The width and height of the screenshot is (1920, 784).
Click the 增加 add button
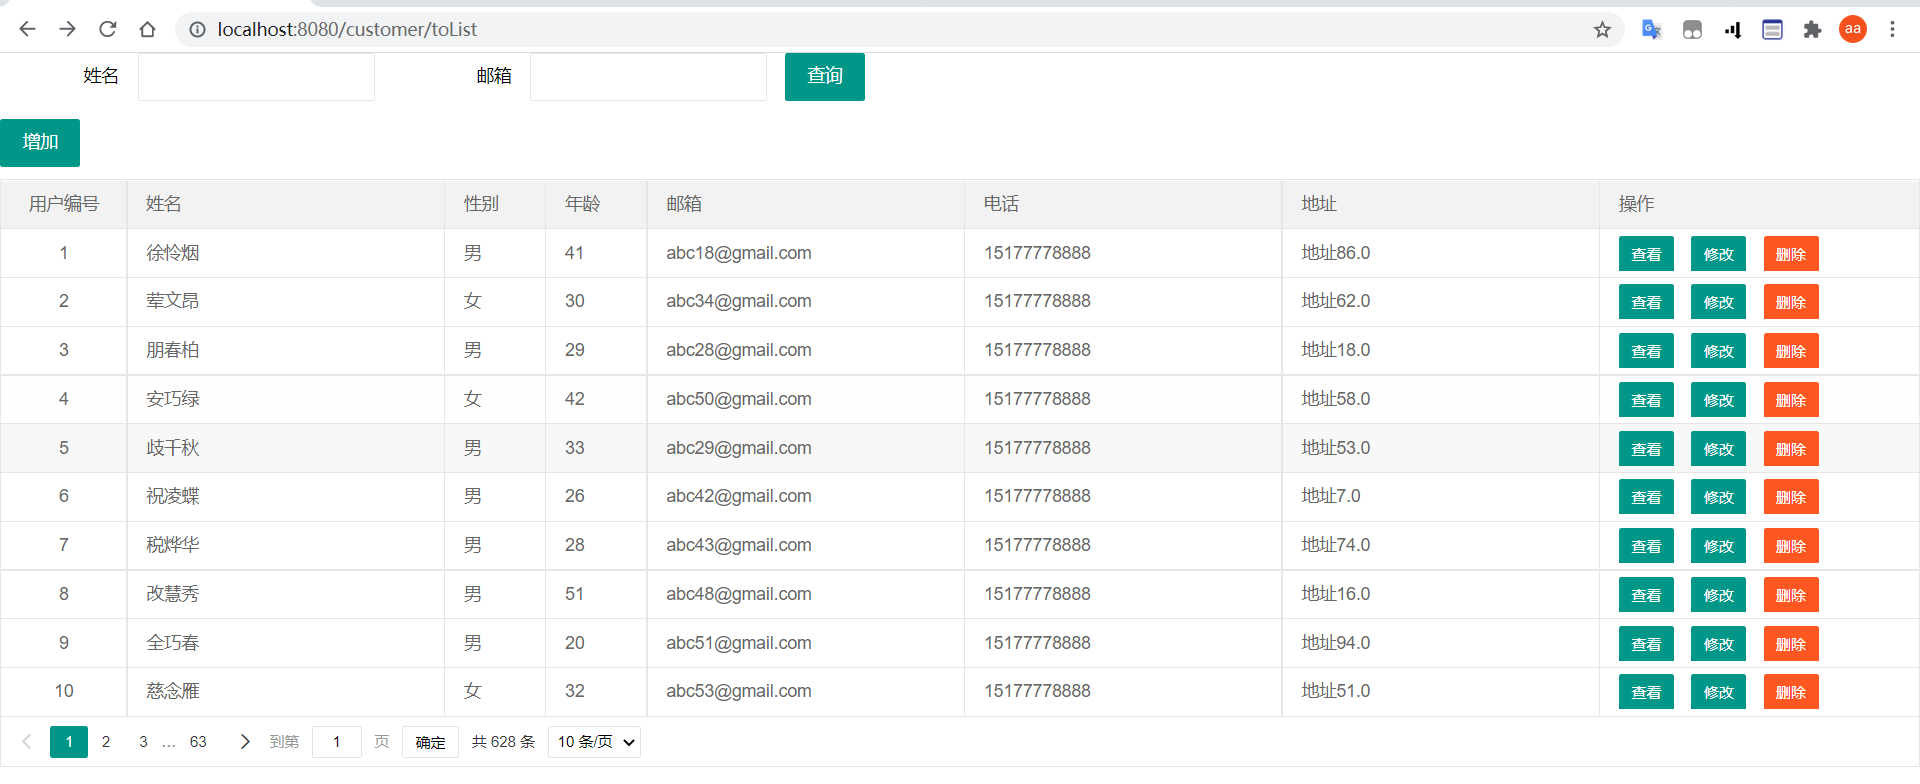click(40, 143)
